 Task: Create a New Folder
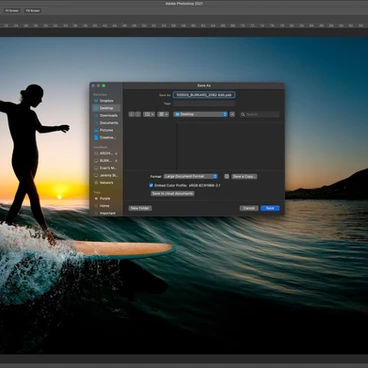[140, 208]
